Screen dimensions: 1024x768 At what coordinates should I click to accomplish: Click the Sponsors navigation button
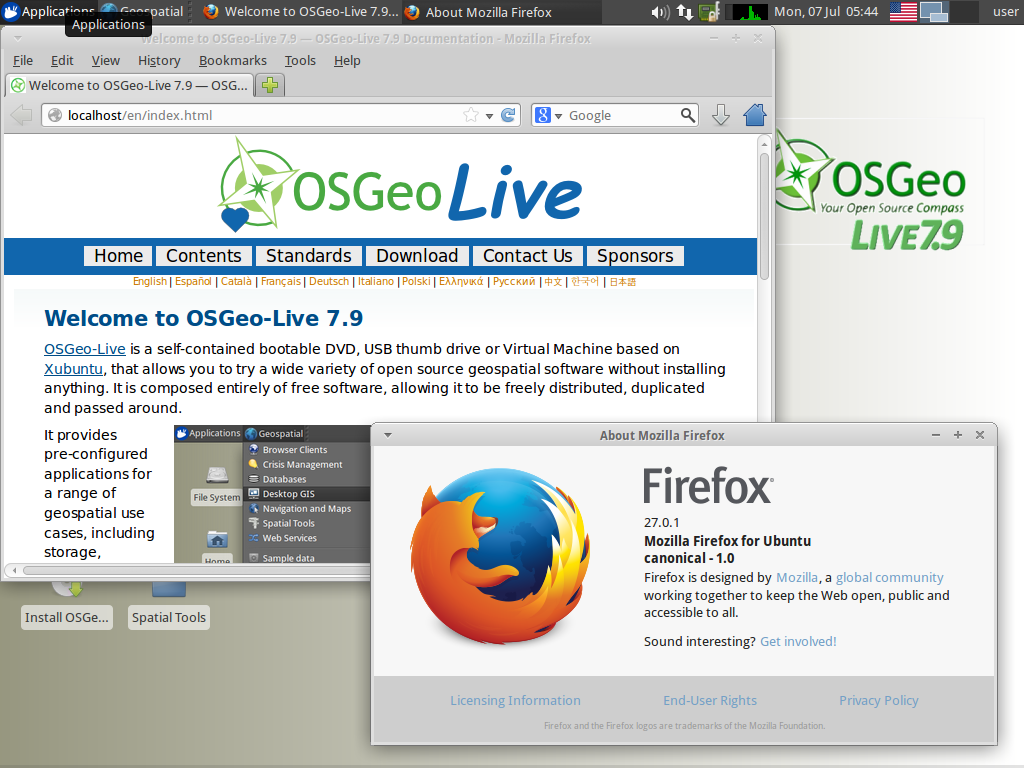point(635,256)
